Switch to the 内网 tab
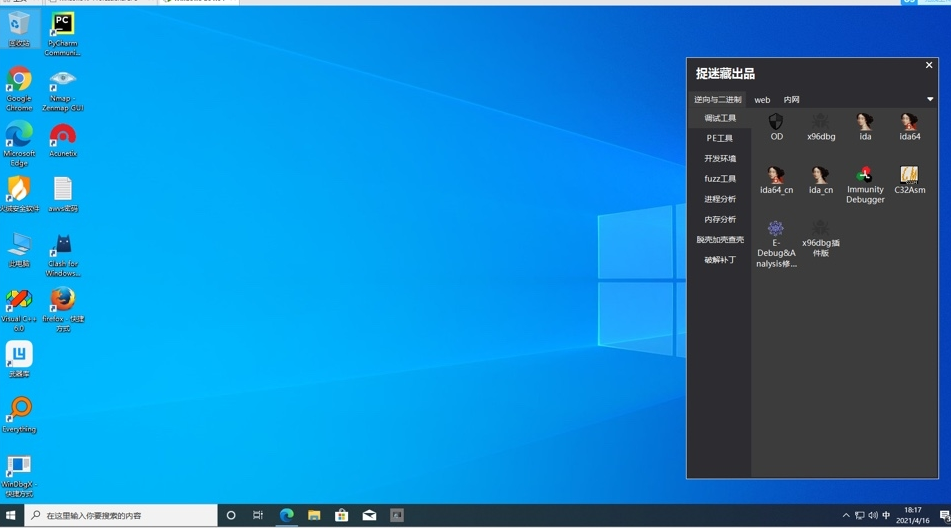Viewport: 951px width, 528px height. pyautogui.click(x=791, y=99)
